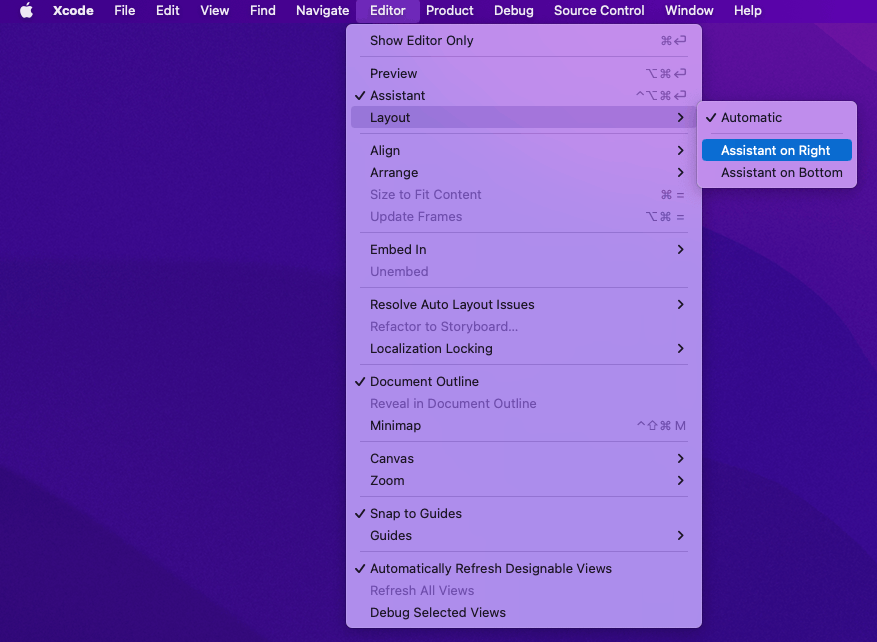Toggle the Minimap option

pos(524,426)
